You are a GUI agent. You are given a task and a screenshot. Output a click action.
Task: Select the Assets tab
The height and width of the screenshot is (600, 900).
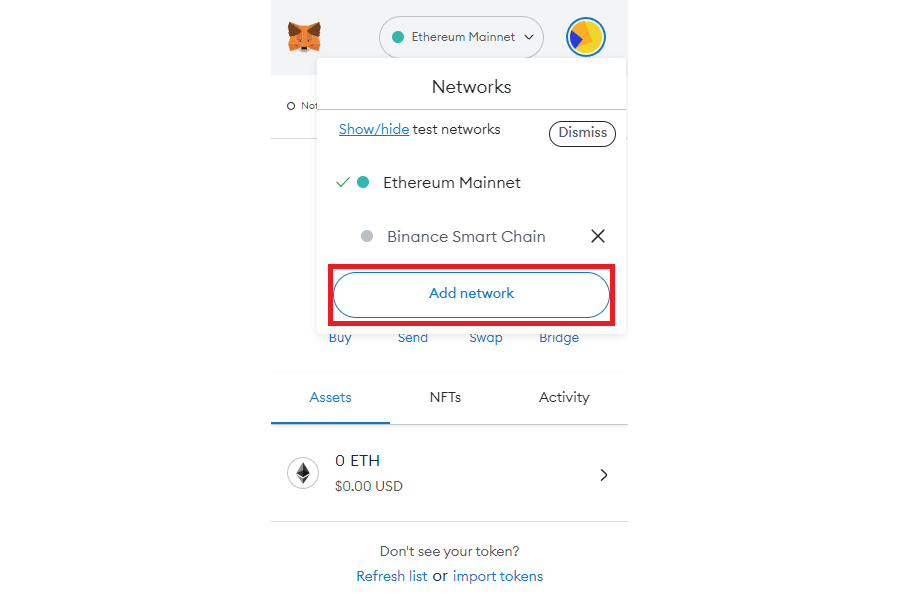331,397
